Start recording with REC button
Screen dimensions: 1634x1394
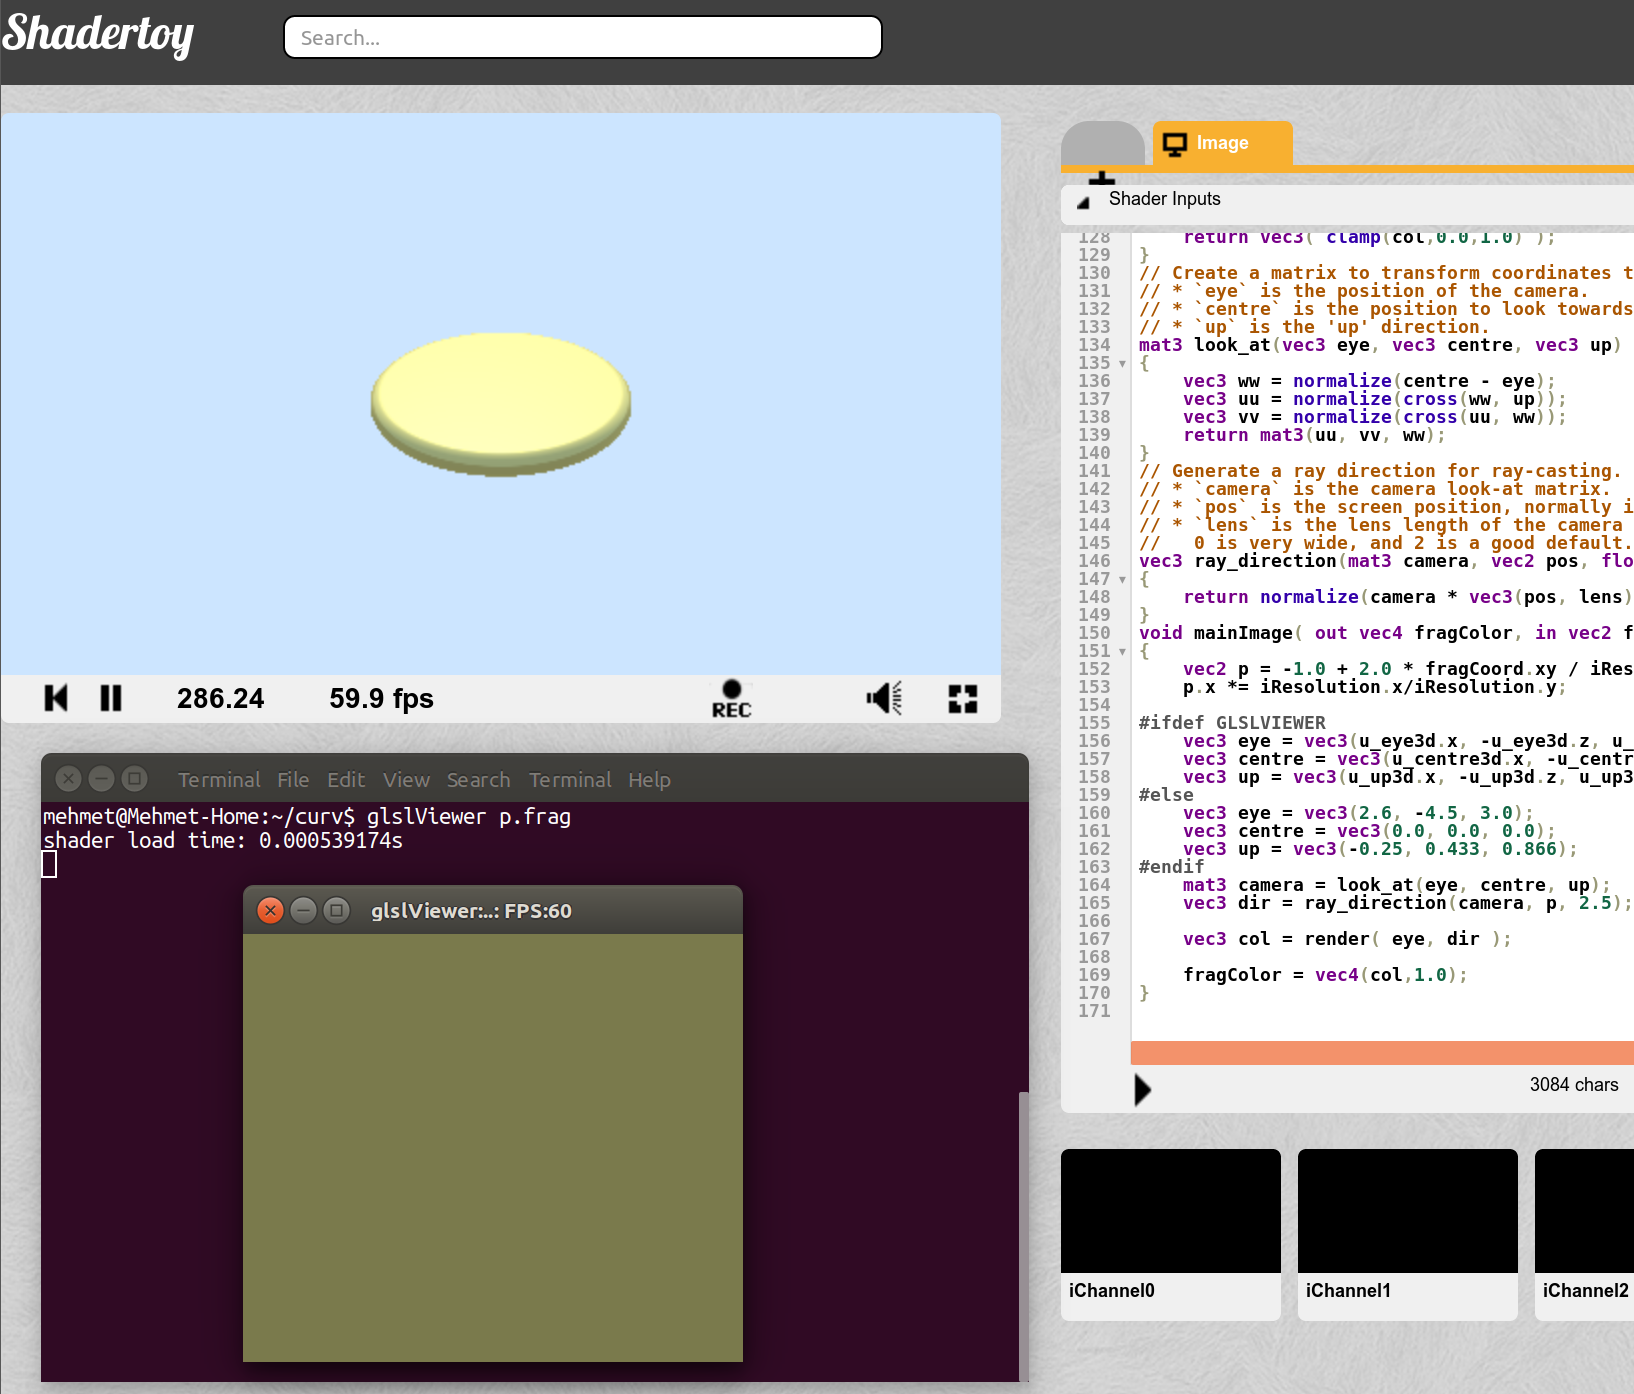coord(731,699)
